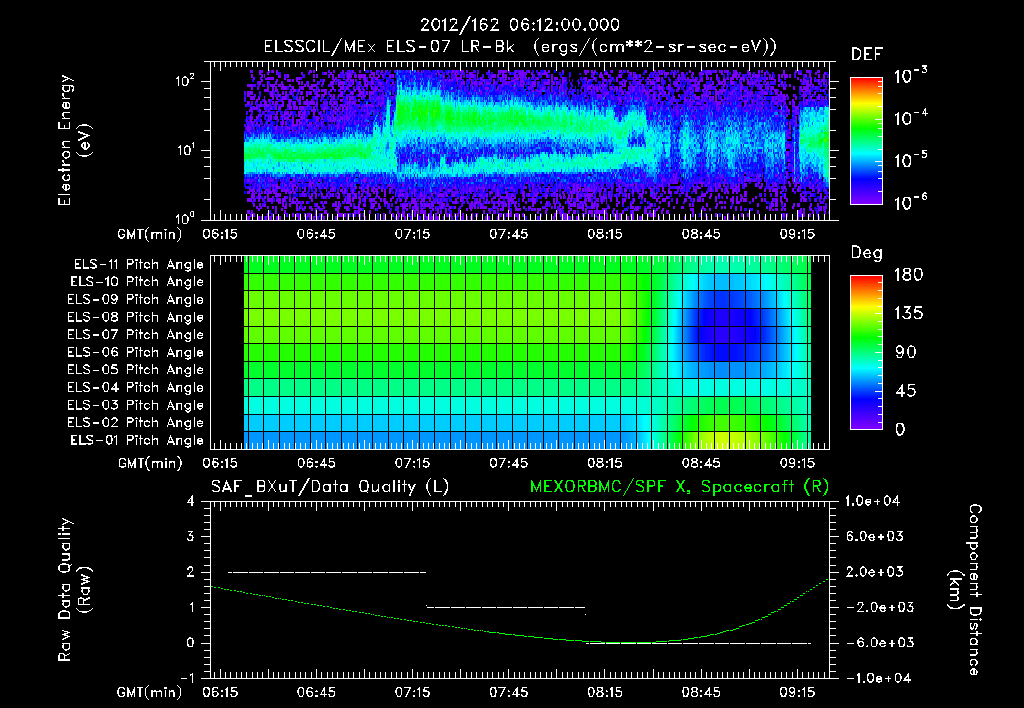The image size is (1024, 708).
Task: Click the -1 tick on data quality axis
Action: point(188,678)
